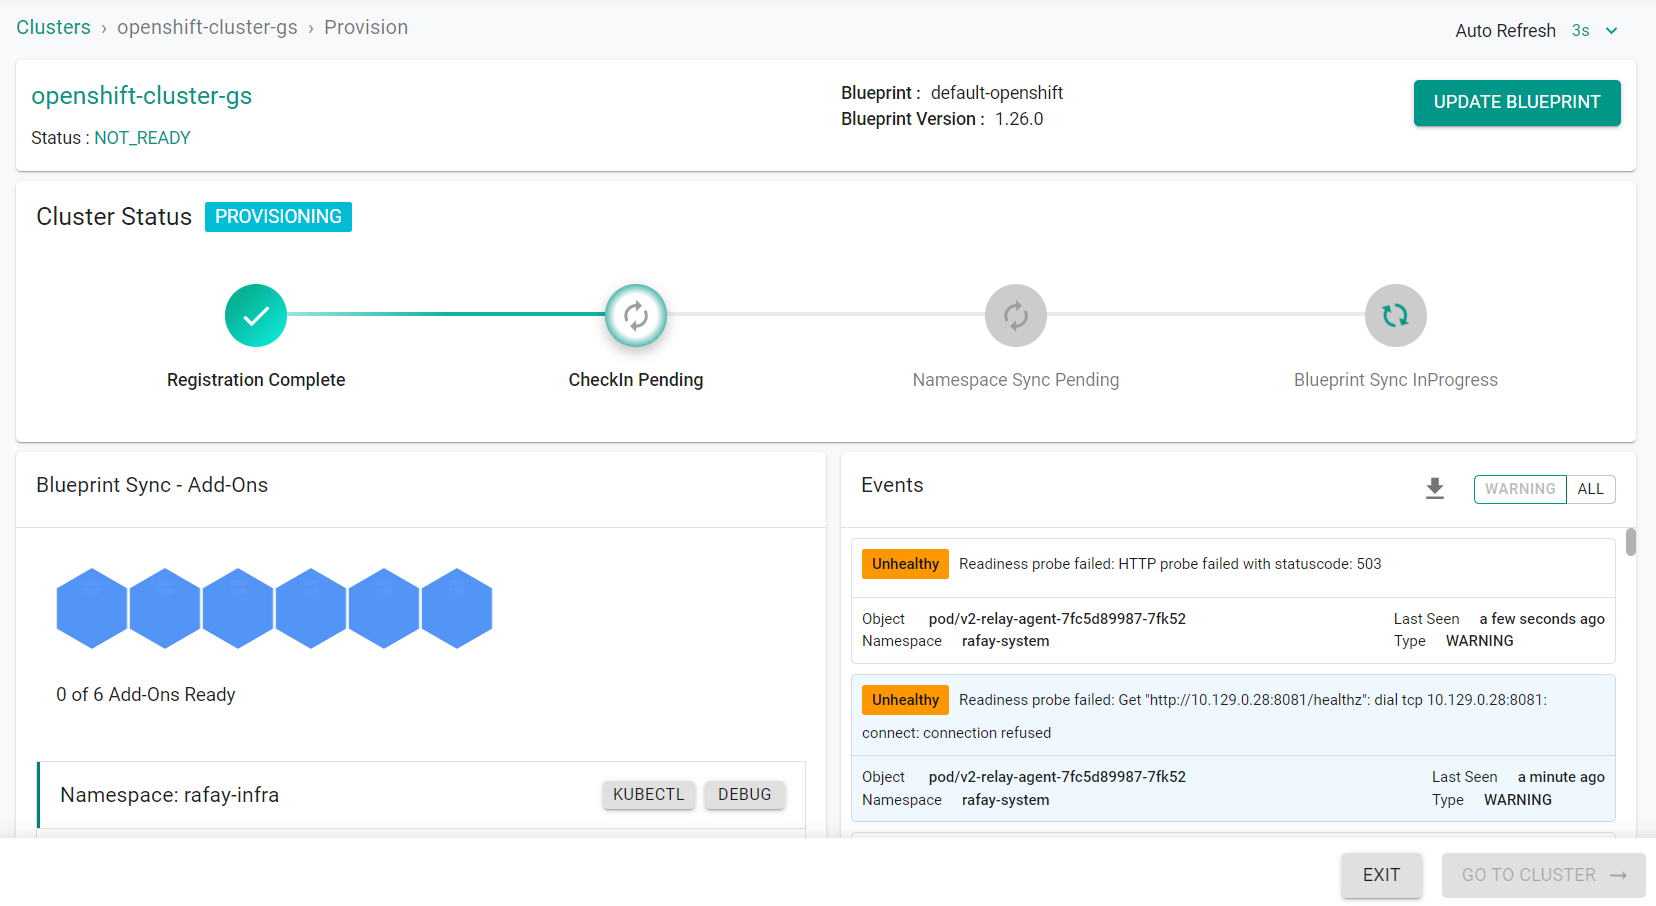Click the Auto Refresh label
The height and width of the screenshot is (906, 1656).
tap(1505, 31)
